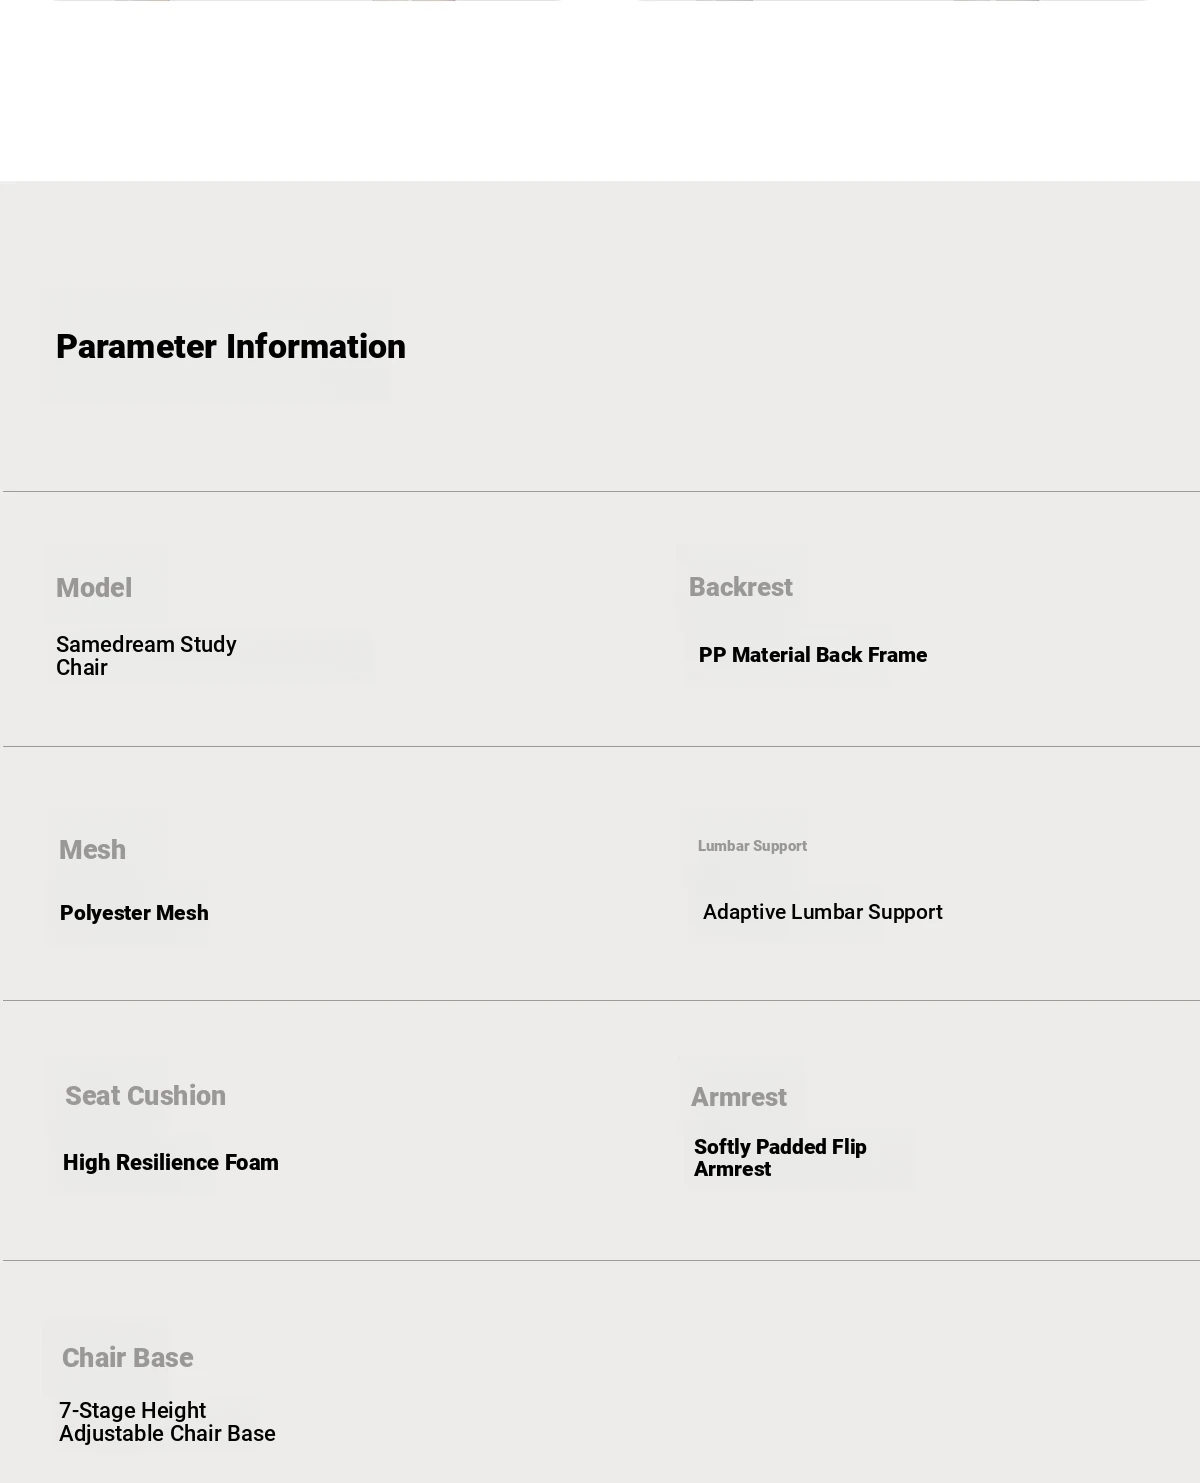The image size is (1200, 1483).
Task: Select the Model label
Action: [94, 588]
